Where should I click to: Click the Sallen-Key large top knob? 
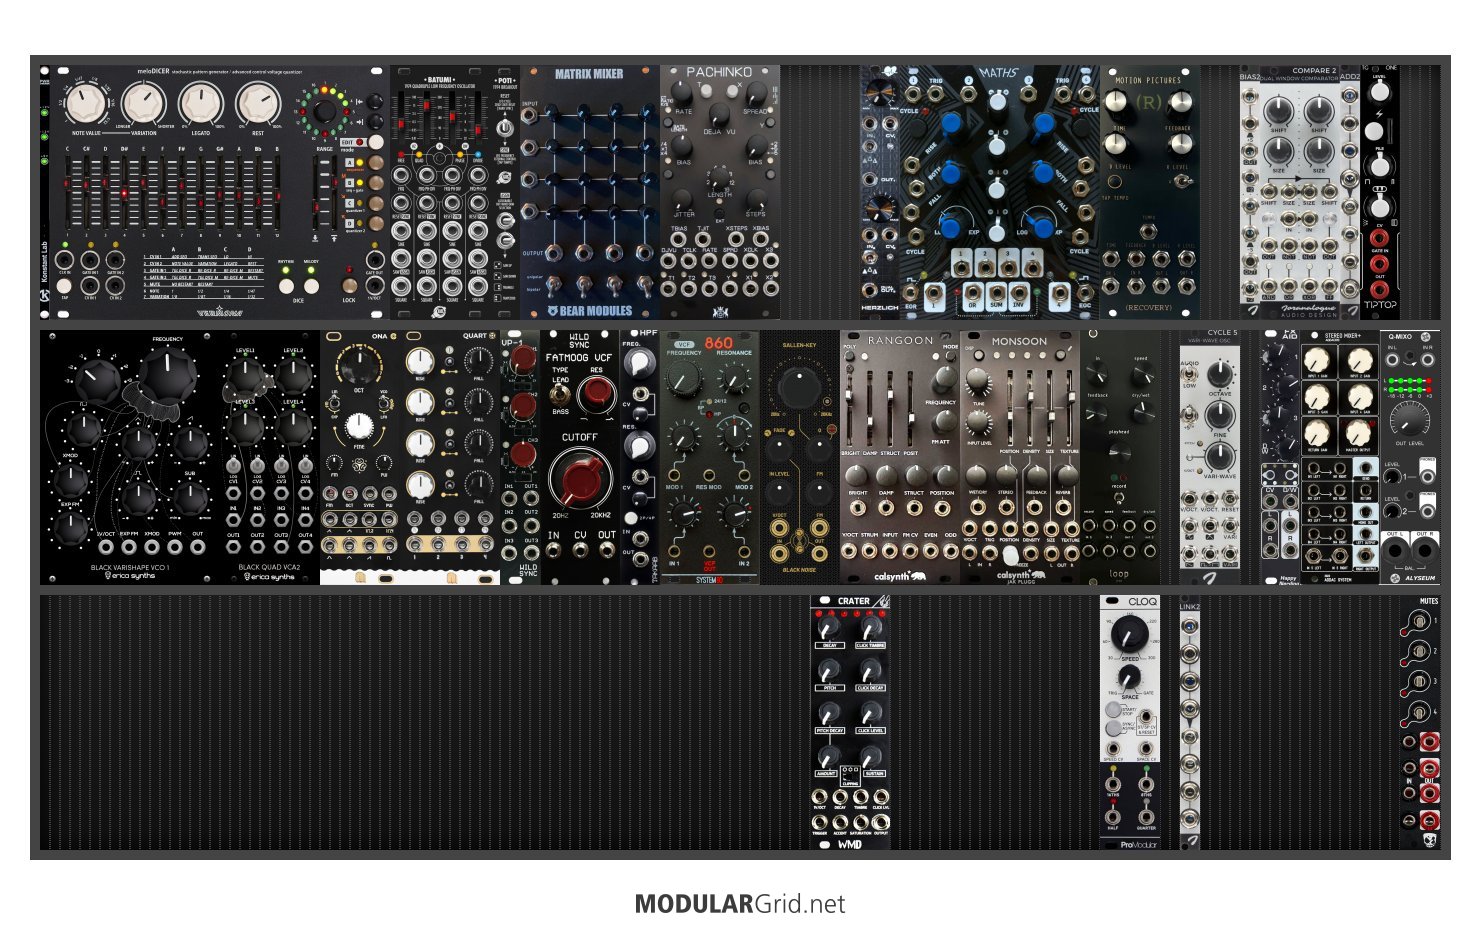(x=799, y=386)
